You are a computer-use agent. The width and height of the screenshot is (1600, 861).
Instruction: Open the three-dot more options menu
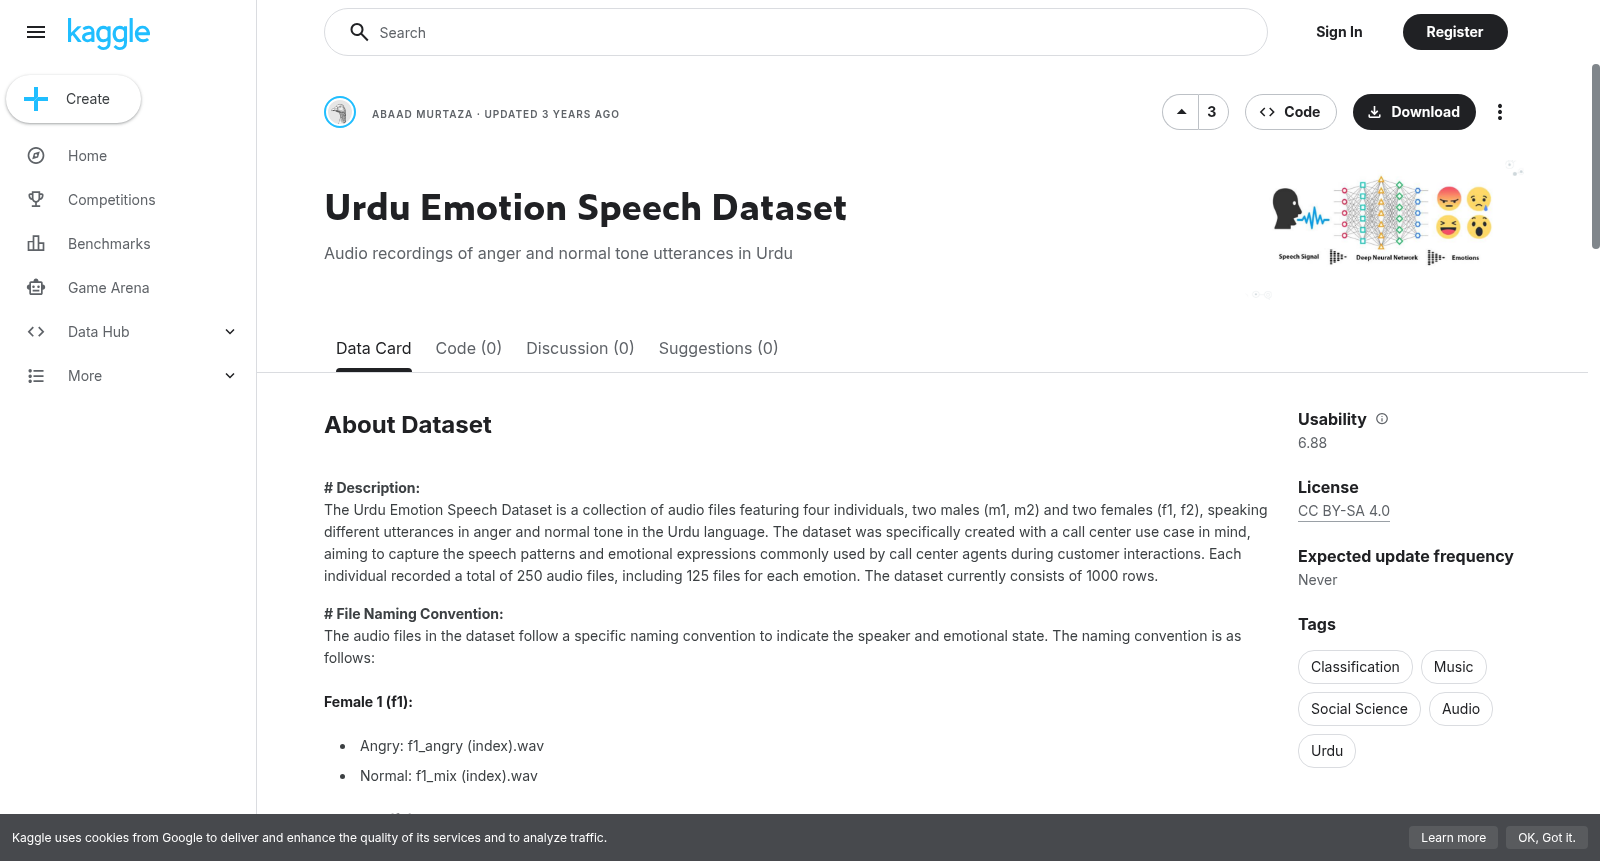coord(1499,112)
